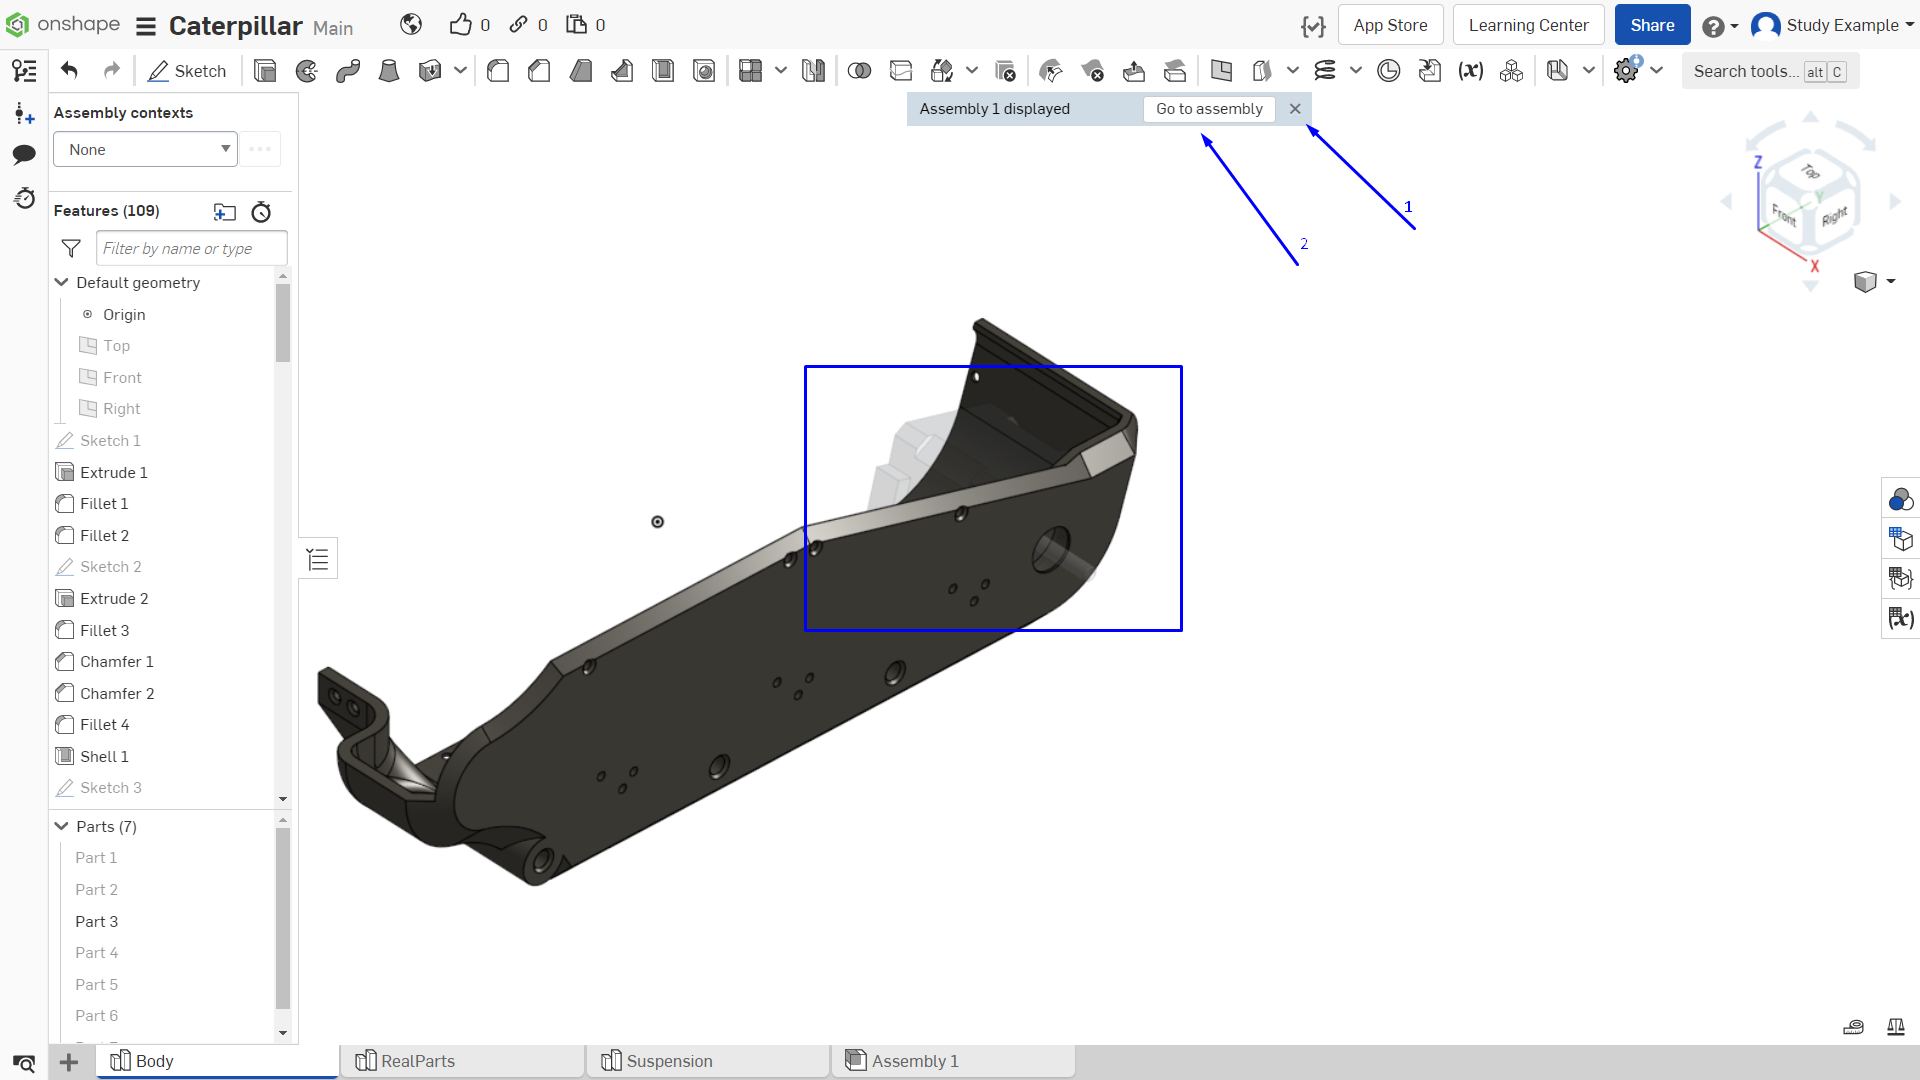Expand the sheet metal tools dropdown

pos(1588,71)
